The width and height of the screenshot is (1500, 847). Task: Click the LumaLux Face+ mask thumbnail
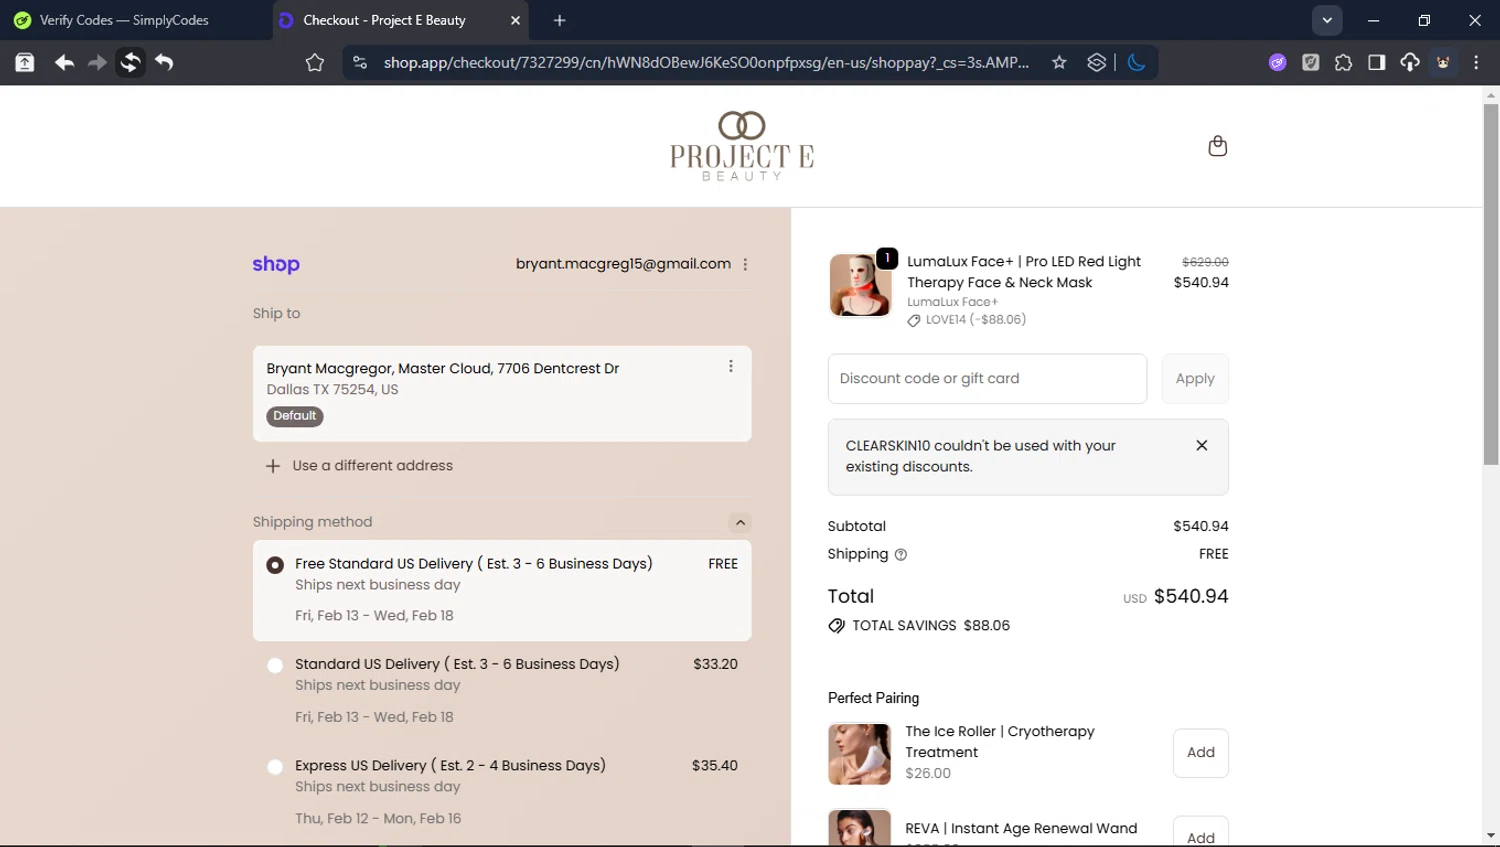860,285
